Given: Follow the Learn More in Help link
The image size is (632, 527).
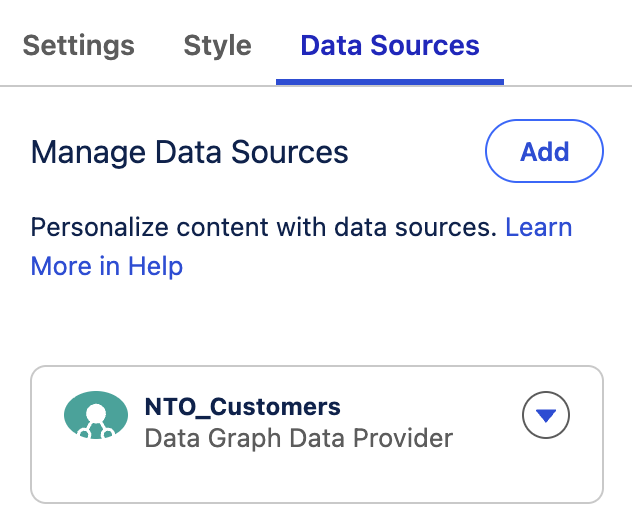Looking at the screenshot, I should [538, 228].
